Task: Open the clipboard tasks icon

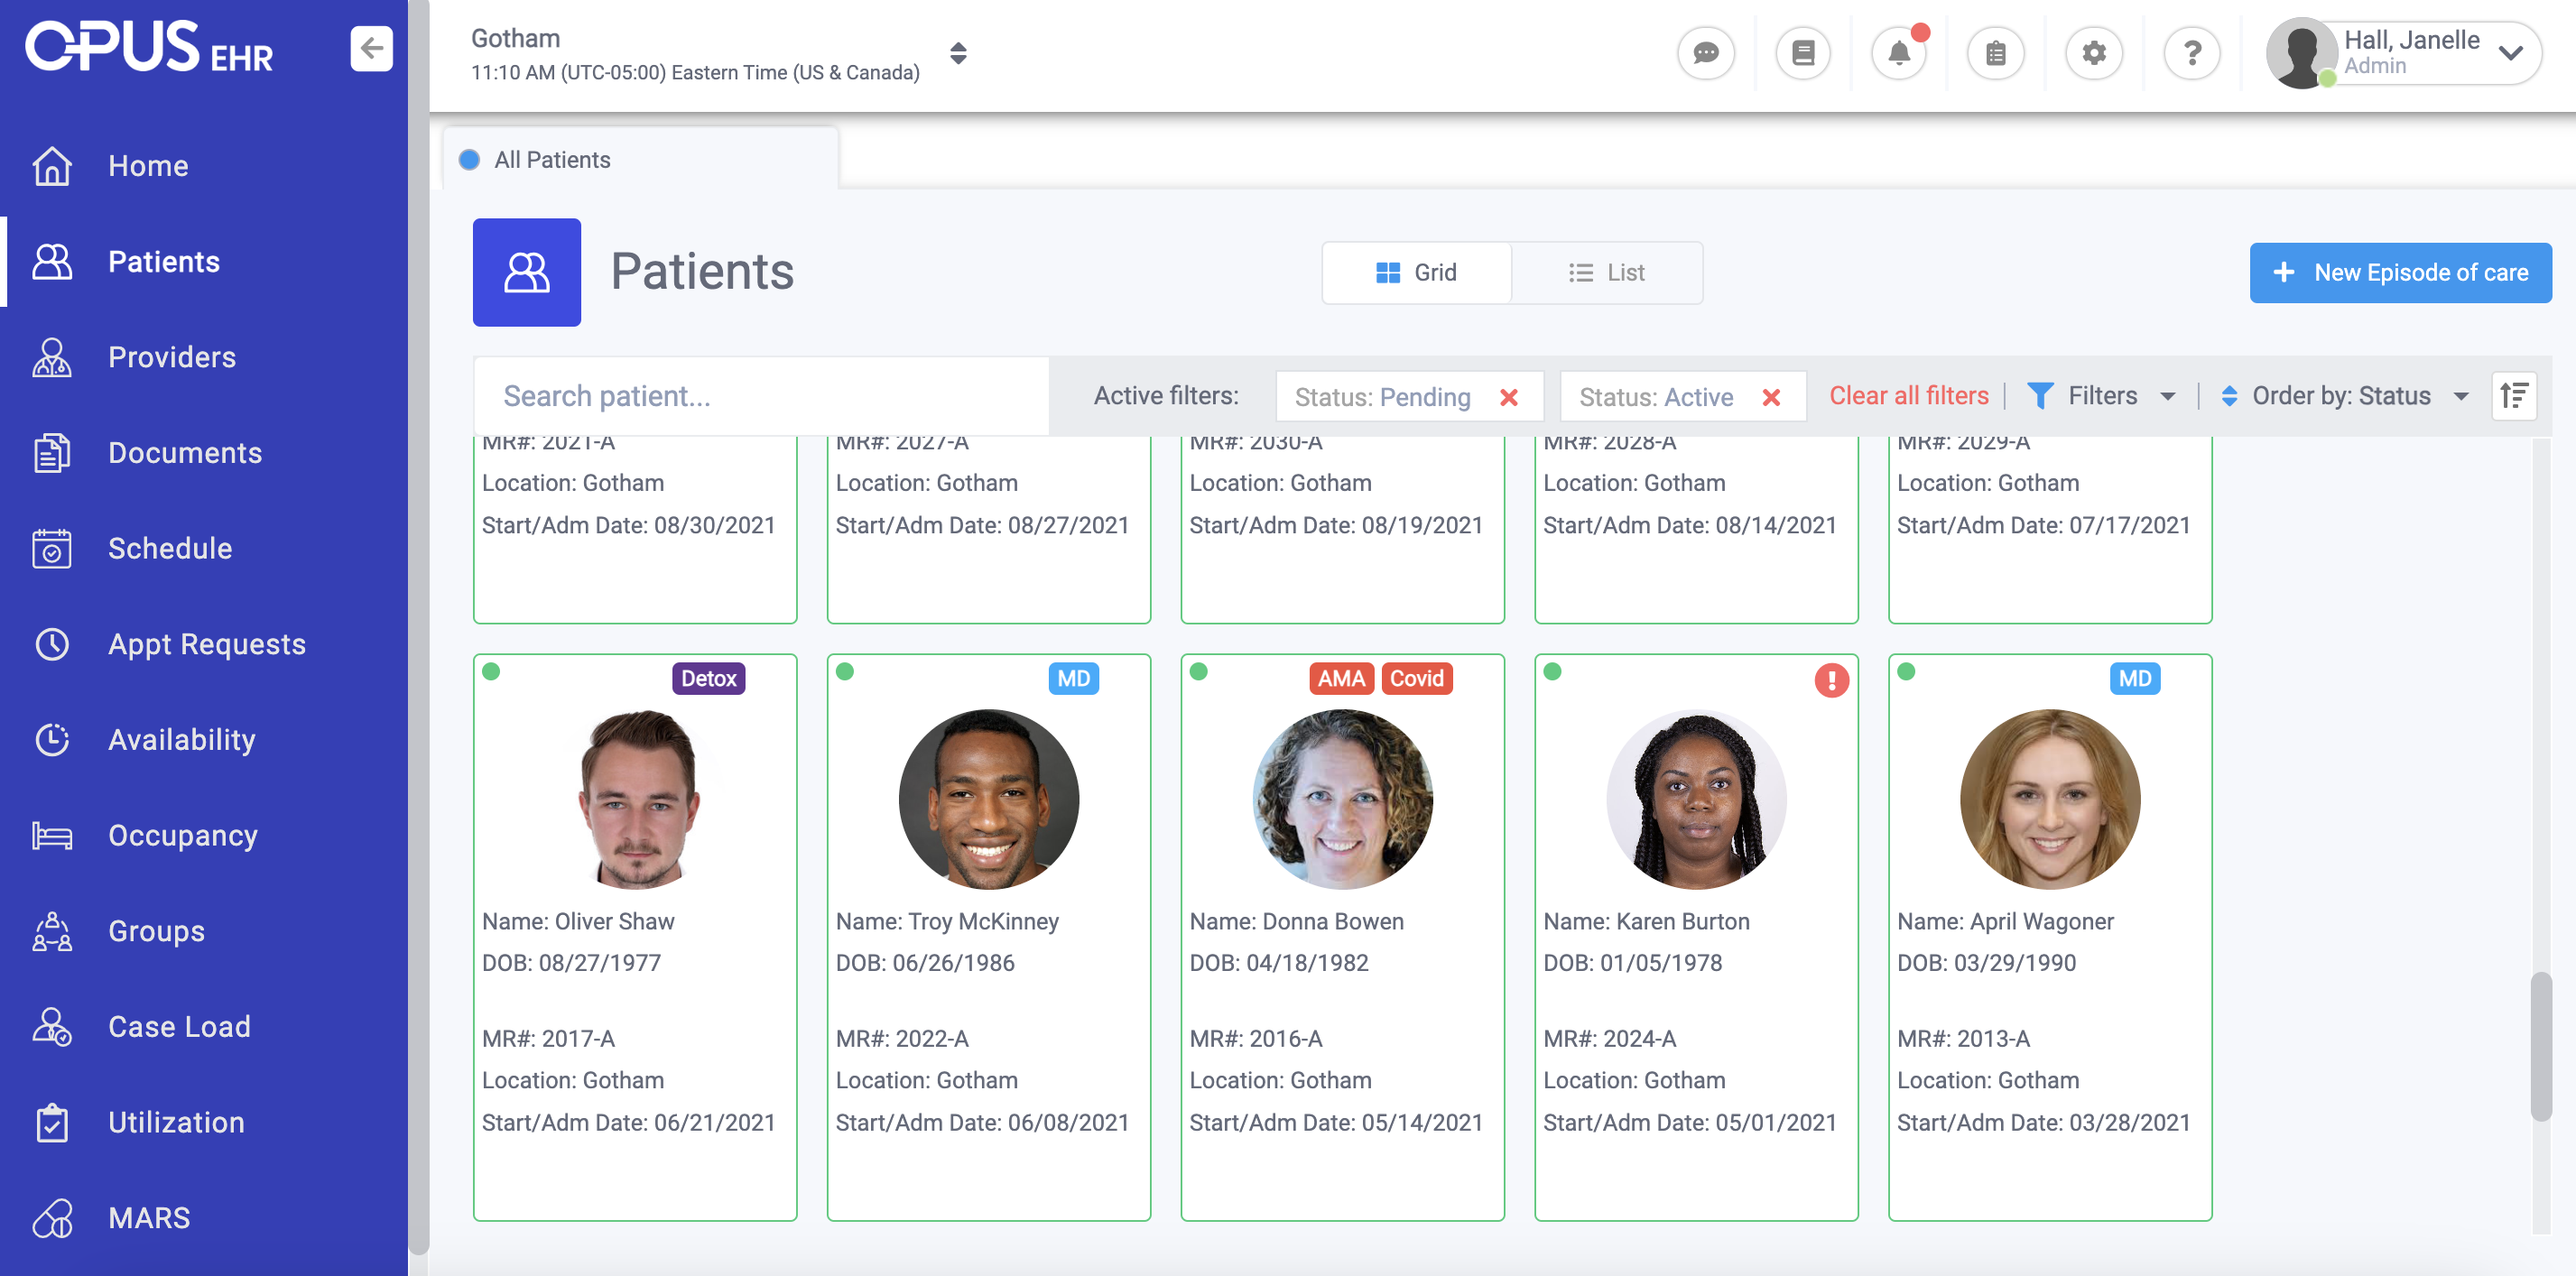Action: [x=1995, y=53]
